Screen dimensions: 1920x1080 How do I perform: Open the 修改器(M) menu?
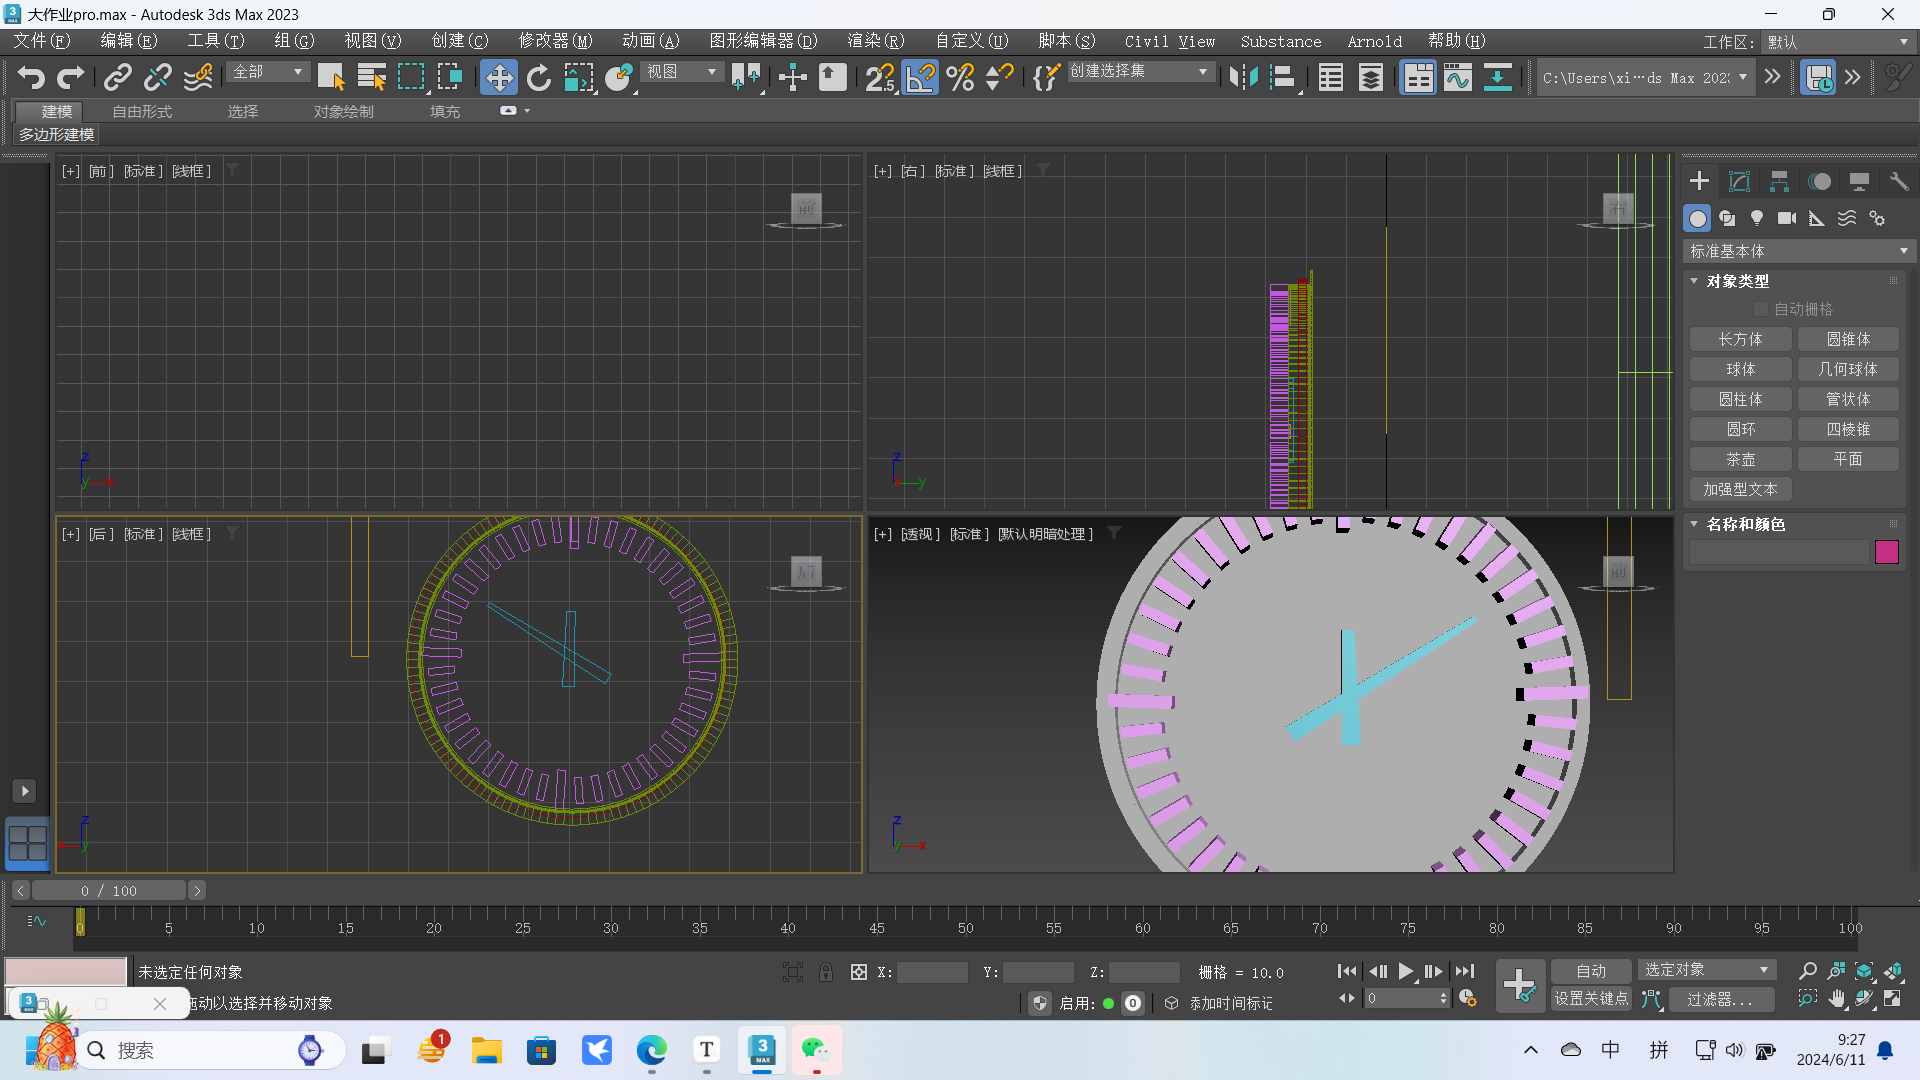tap(555, 41)
